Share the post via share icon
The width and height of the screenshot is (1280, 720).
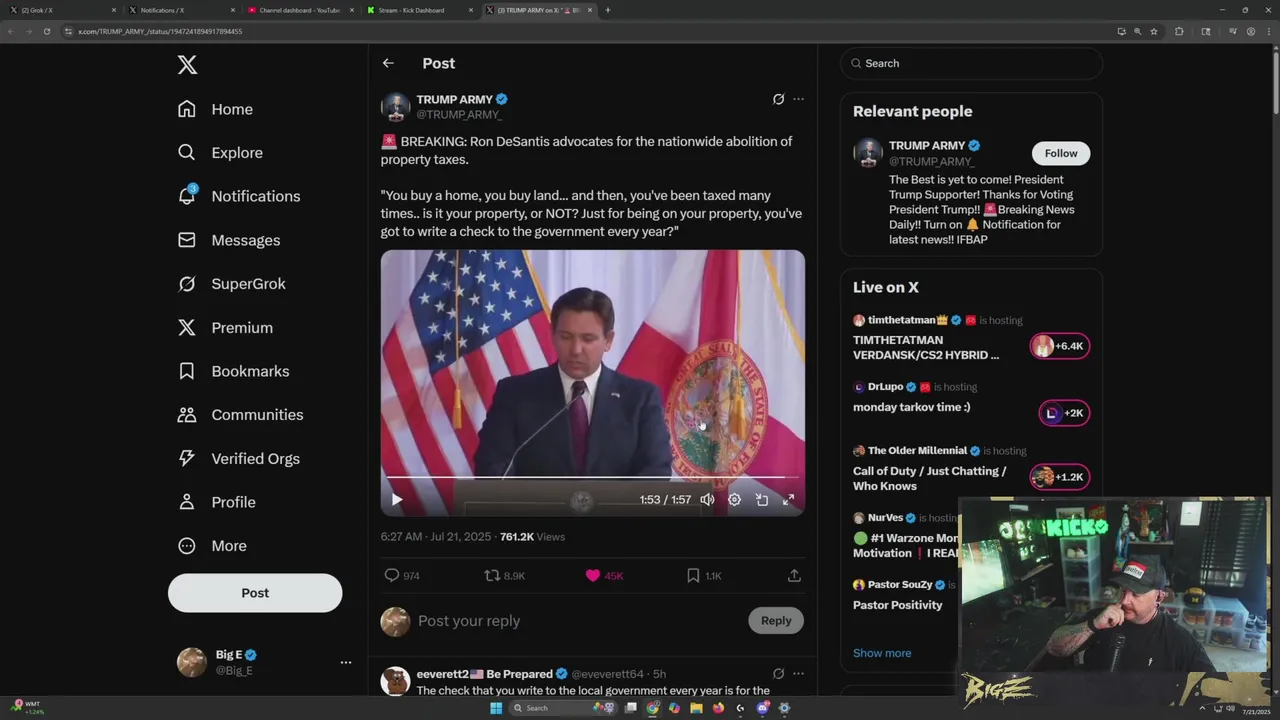[794, 575]
